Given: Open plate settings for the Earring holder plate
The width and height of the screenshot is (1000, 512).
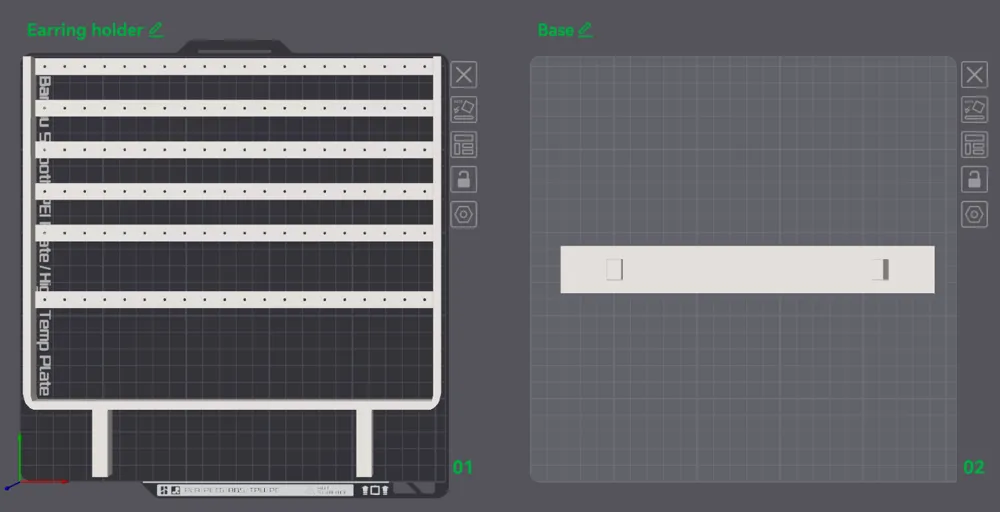Looking at the screenshot, I should point(464,214).
